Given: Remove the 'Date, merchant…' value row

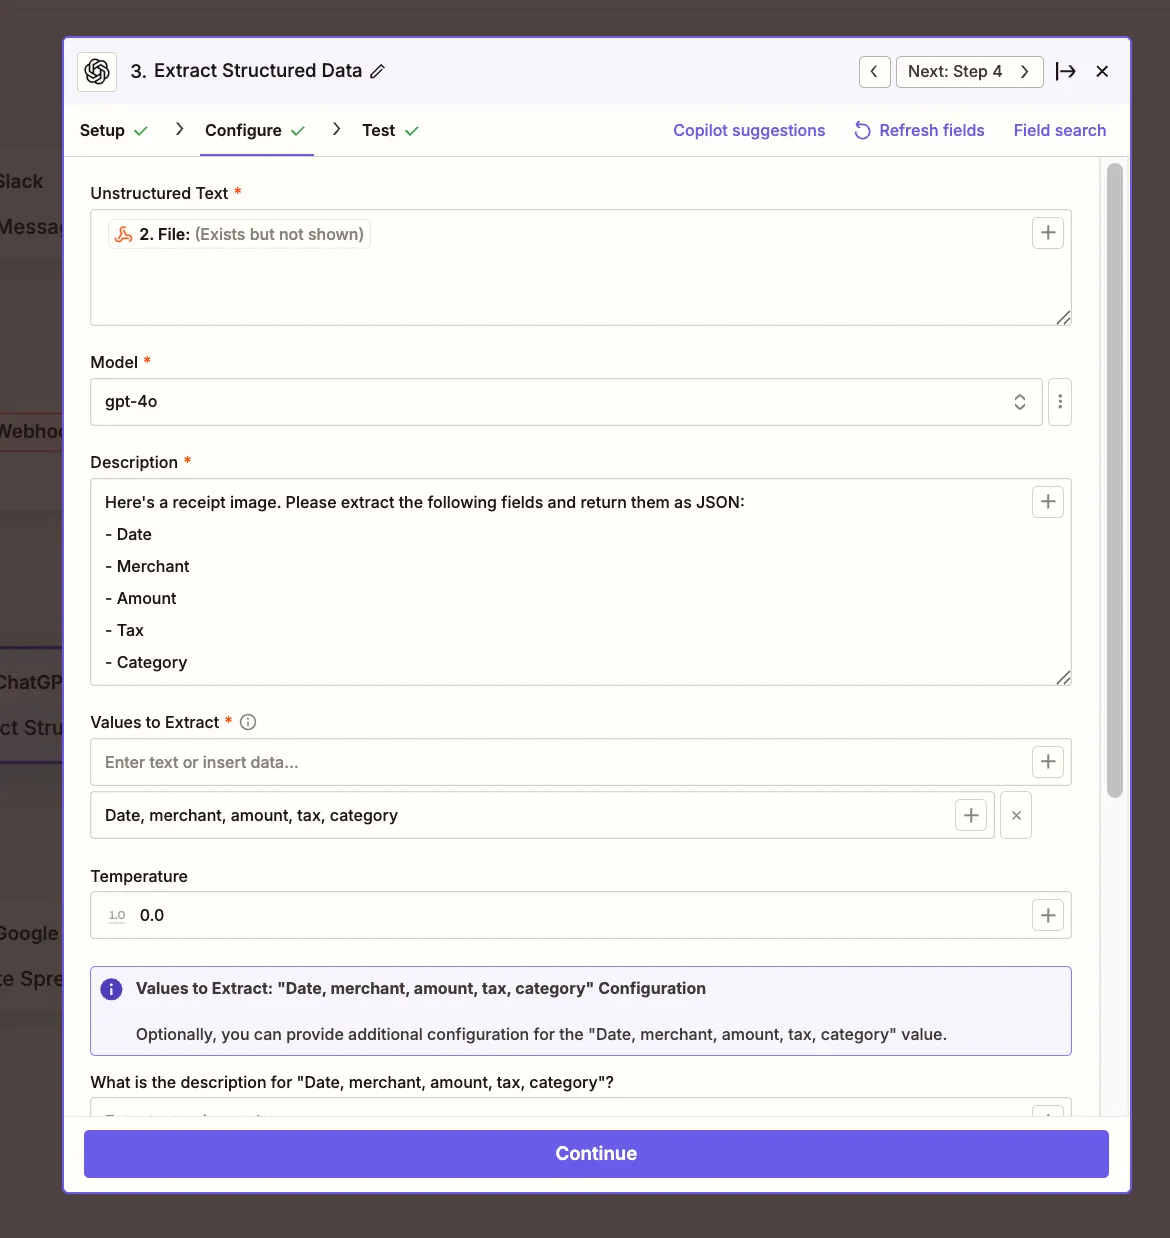Looking at the screenshot, I should click(x=1016, y=815).
